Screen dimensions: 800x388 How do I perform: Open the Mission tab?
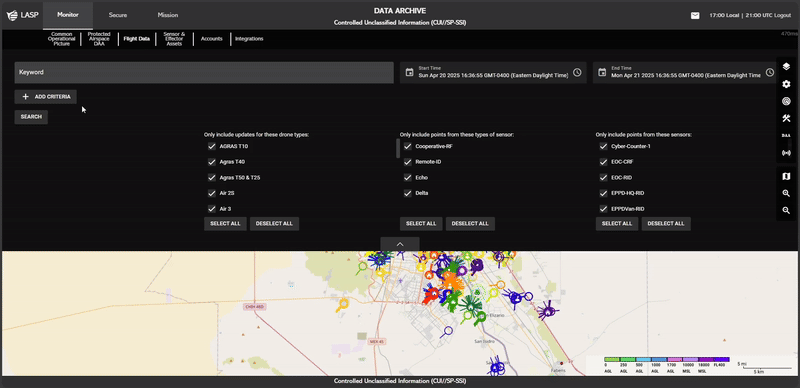(168, 15)
